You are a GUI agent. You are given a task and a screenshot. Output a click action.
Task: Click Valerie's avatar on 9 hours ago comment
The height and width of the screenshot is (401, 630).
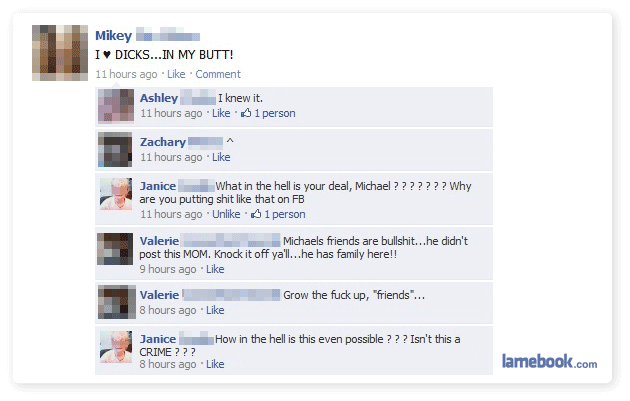click(115, 249)
